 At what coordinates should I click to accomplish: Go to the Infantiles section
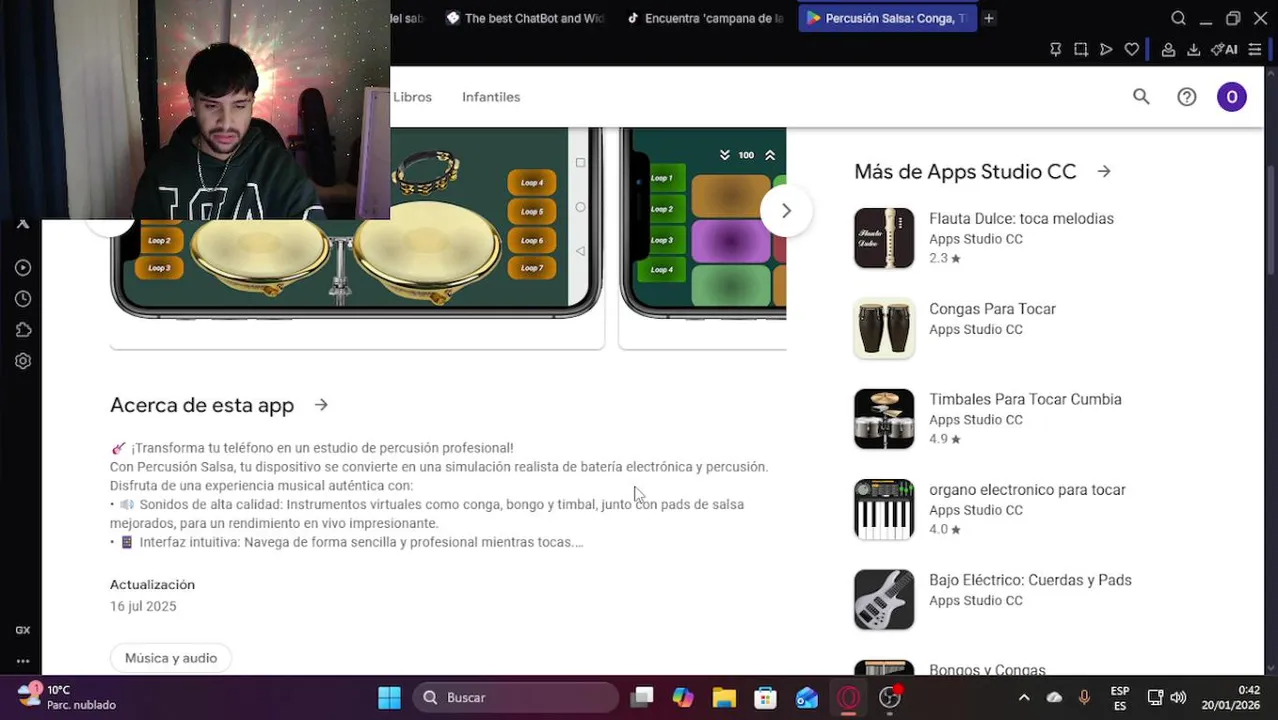pyautogui.click(x=491, y=97)
